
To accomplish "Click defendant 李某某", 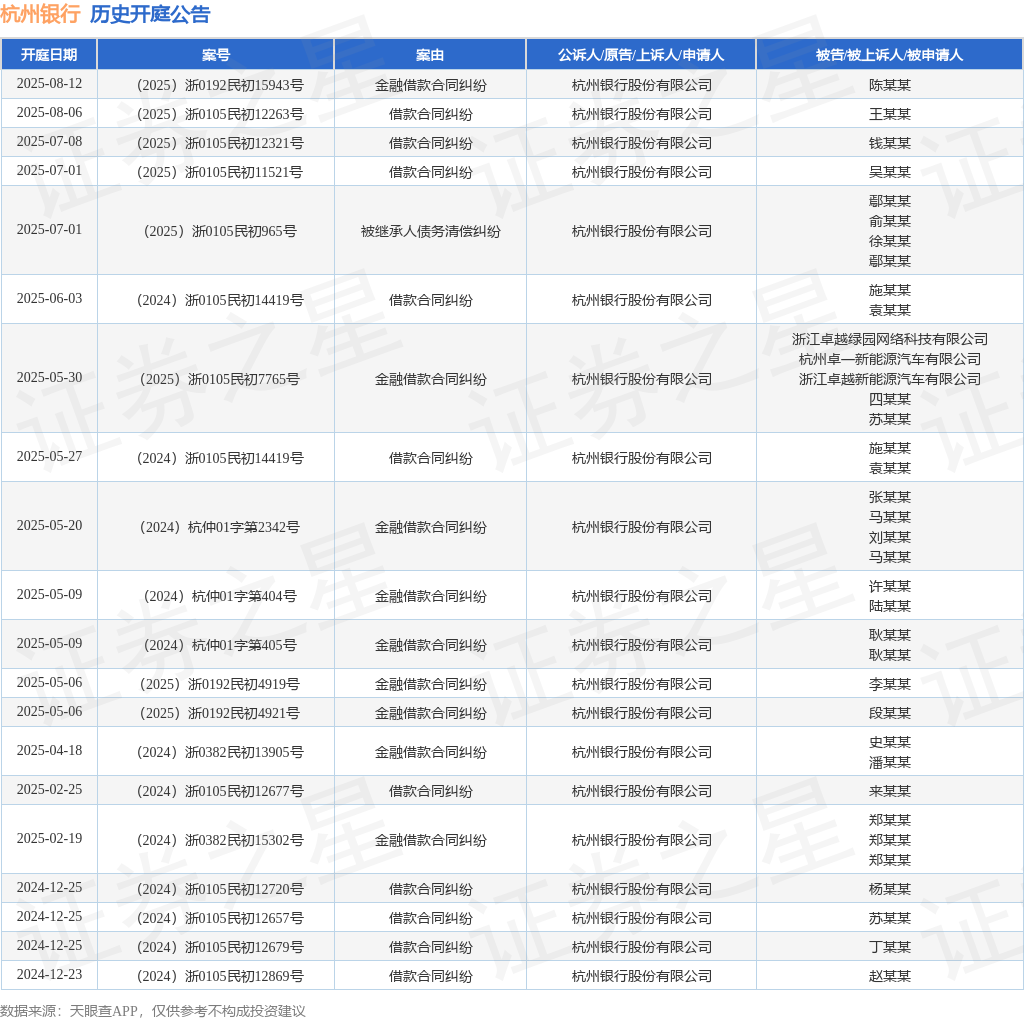I will 889,684.
